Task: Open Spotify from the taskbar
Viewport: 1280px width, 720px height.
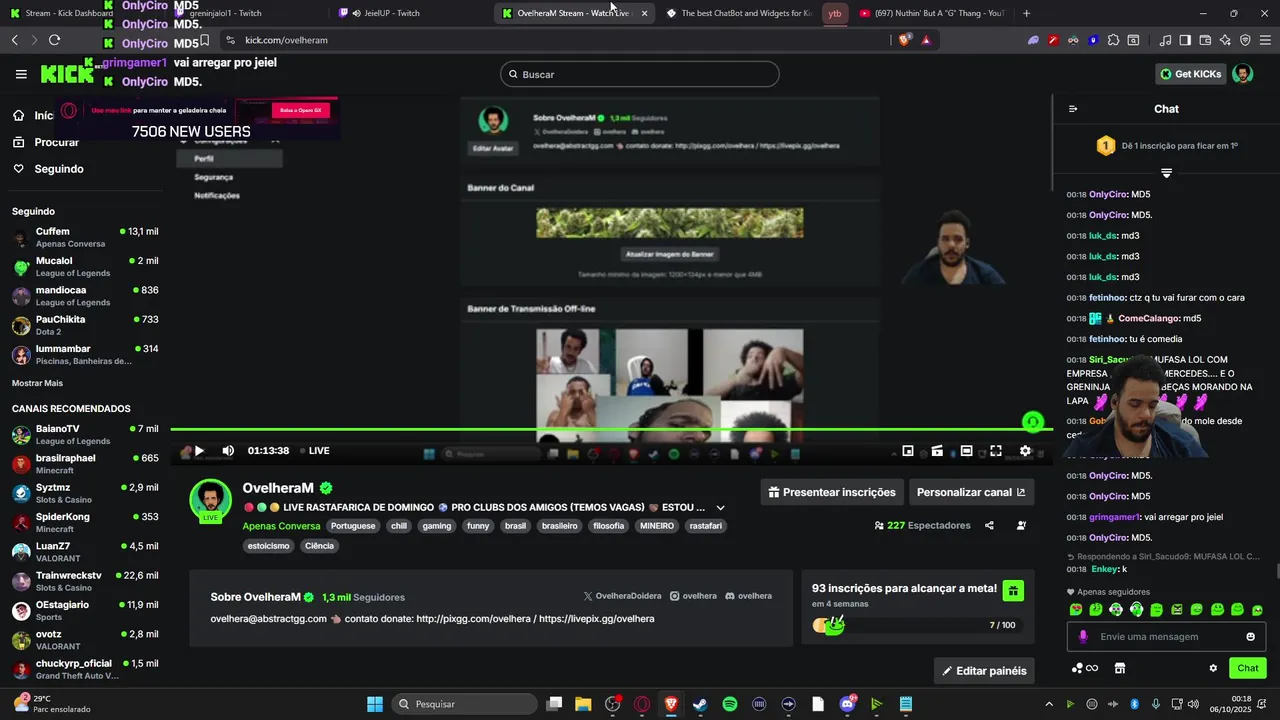Action: click(x=730, y=704)
